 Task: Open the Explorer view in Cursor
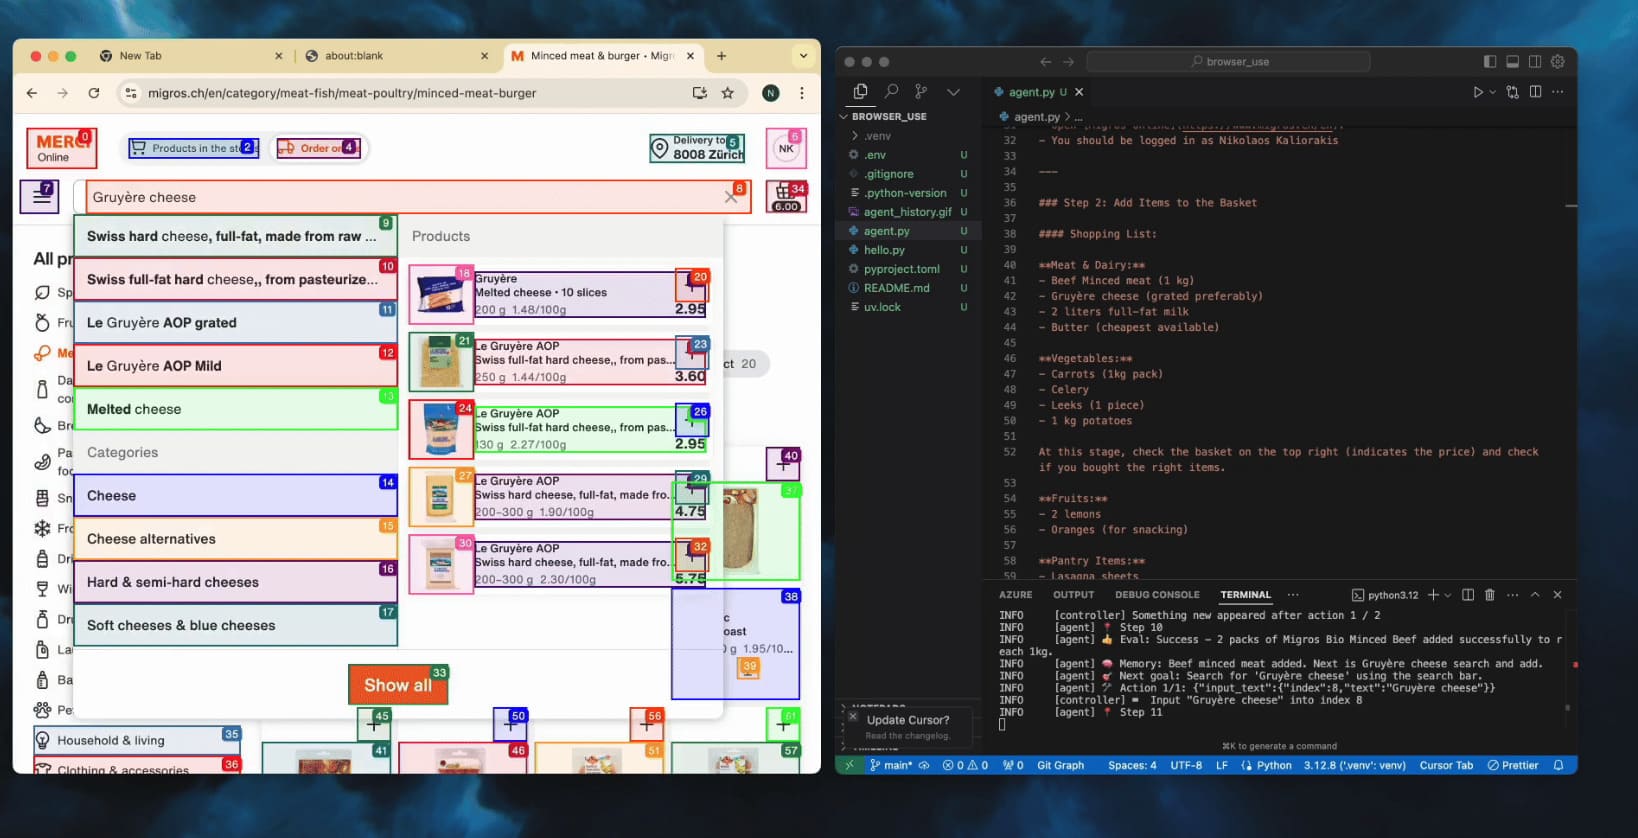pos(860,92)
